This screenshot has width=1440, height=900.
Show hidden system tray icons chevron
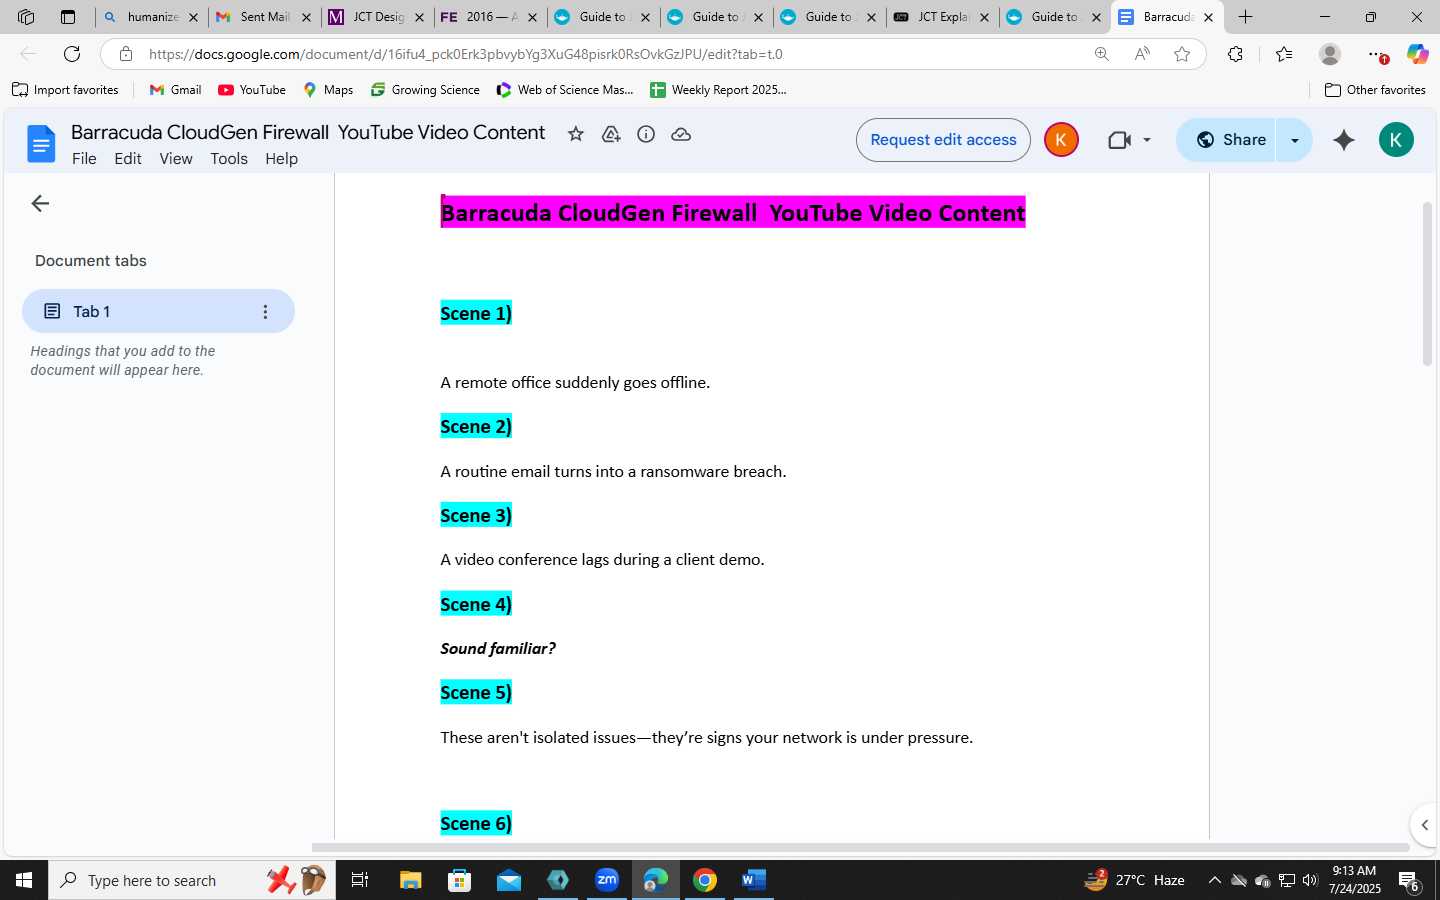[1214, 880]
